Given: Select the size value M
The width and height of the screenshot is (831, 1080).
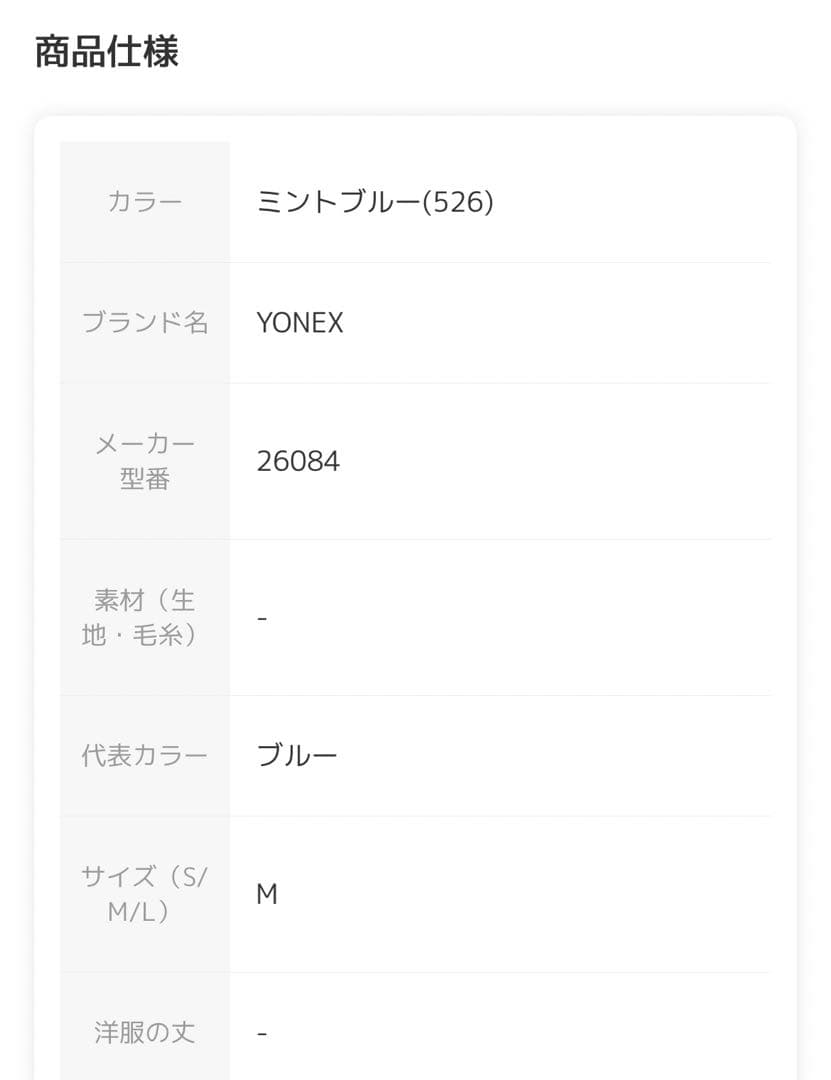Looking at the screenshot, I should click(267, 894).
